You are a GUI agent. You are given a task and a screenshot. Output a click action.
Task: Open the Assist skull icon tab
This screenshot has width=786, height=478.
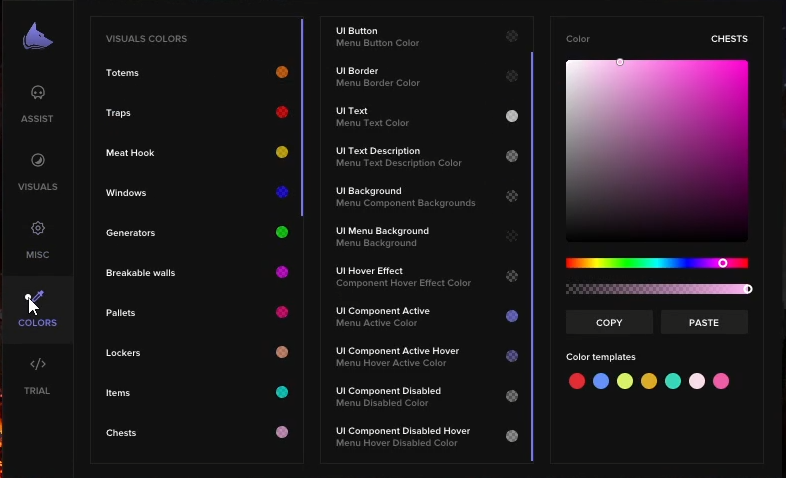[38, 93]
